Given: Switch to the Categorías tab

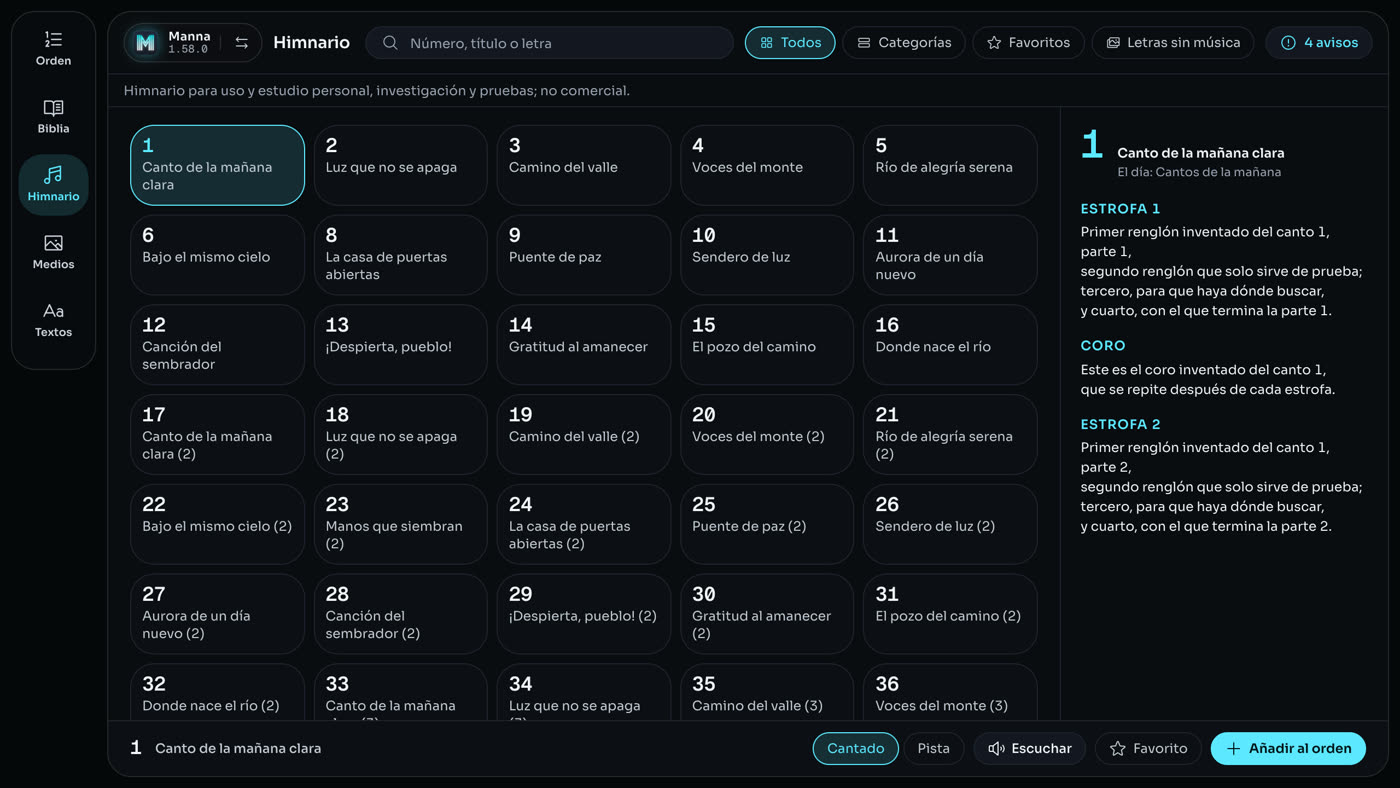Looking at the screenshot, I should (x=904, y=43).
